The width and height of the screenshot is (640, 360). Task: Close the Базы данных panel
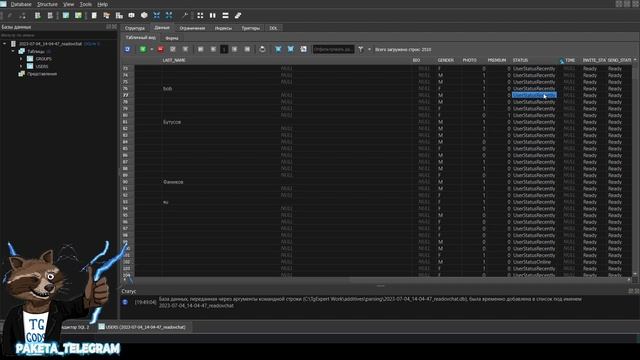pos(114,27)
